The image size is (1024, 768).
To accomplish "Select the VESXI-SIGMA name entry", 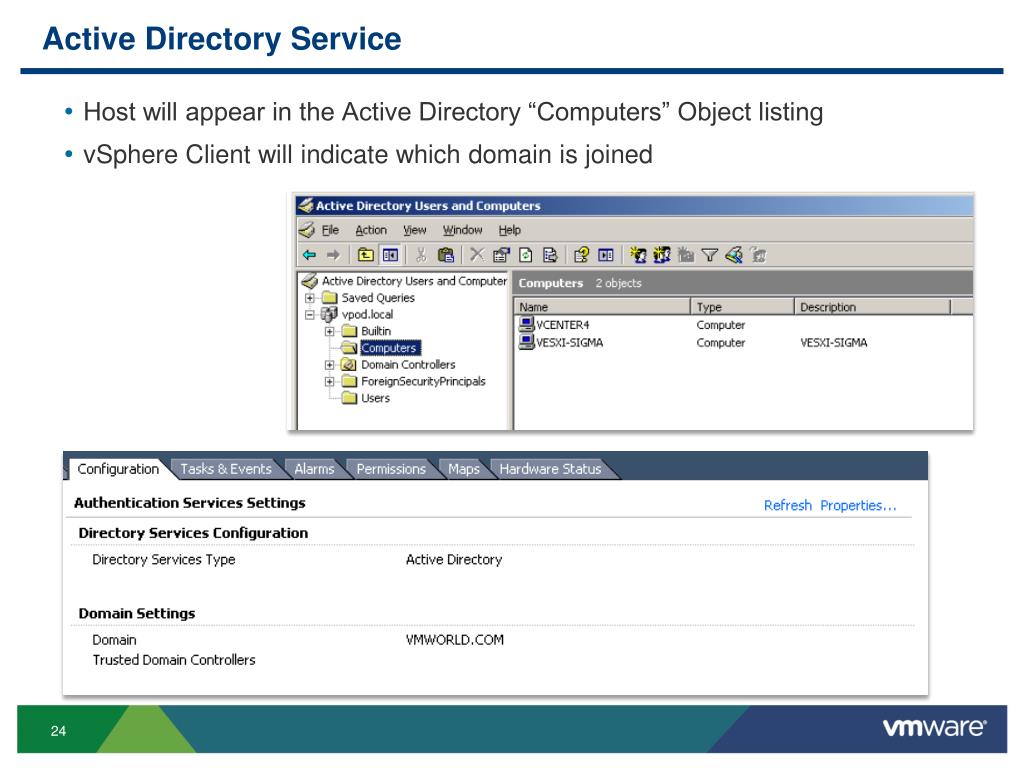I will [x=569, y=342].
